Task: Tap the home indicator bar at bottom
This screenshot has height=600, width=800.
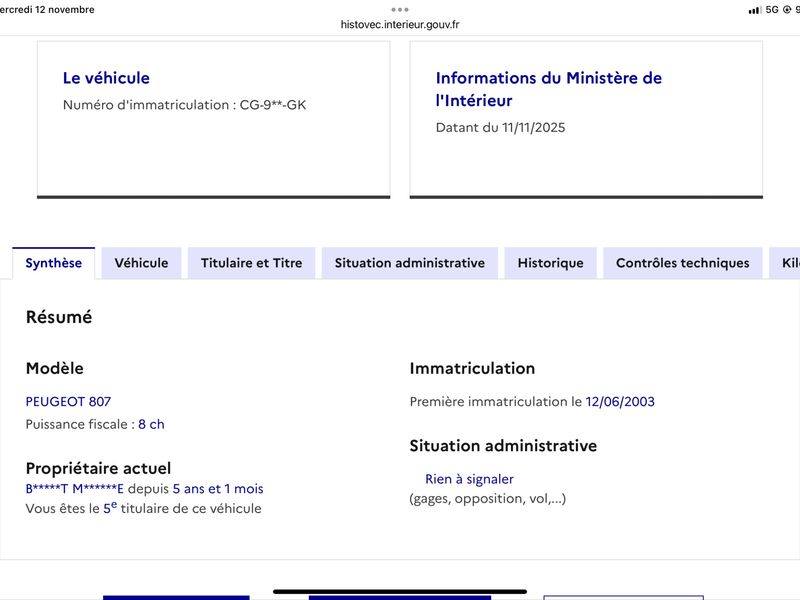Action: point(400,592)
